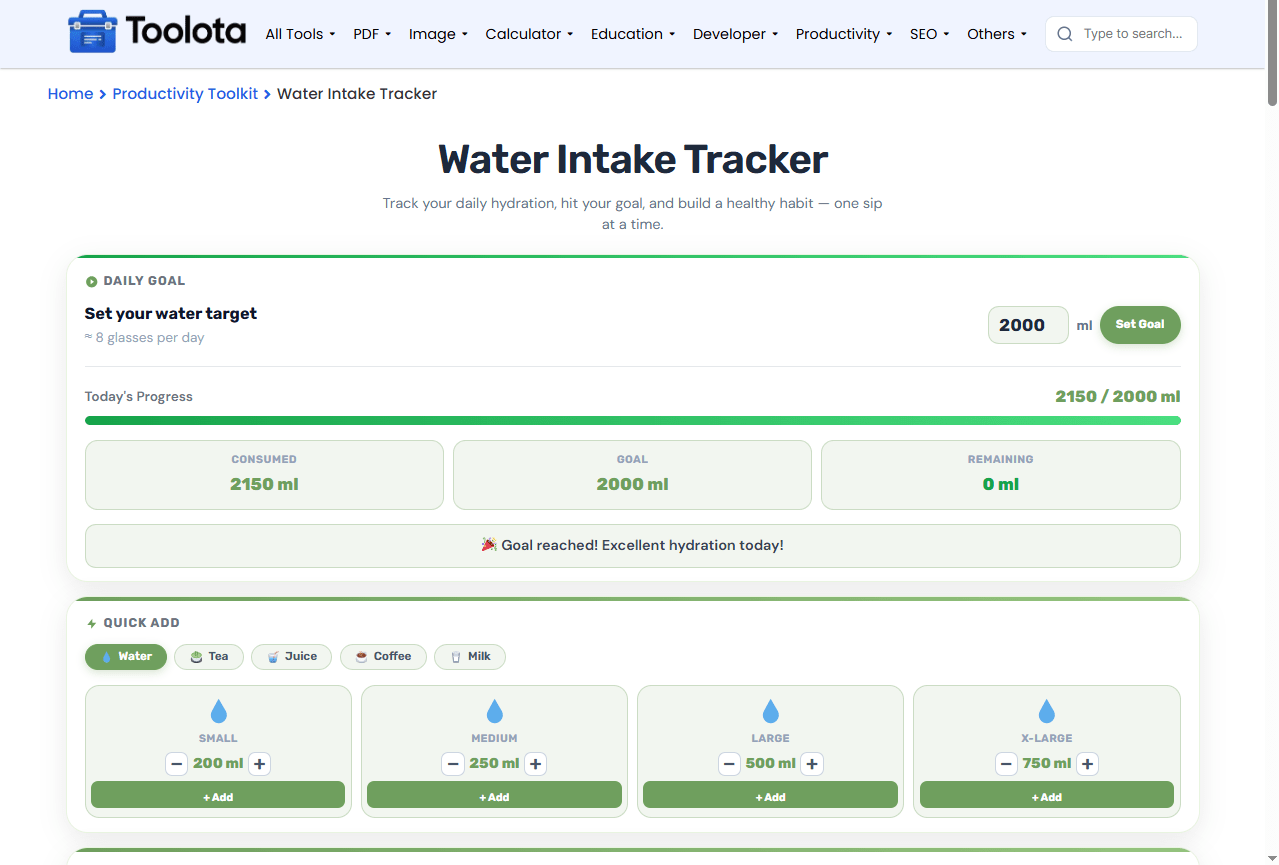1279x865 pixels.
Task: Click the X-Large water drop icon
Action: tap(1046, 712)
